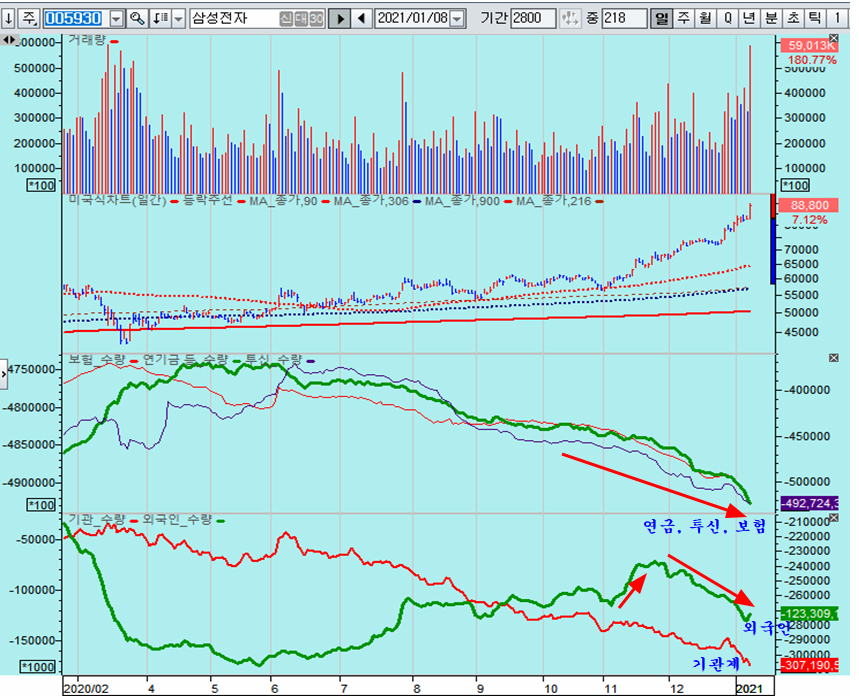Open the stock code 005930 dropdown
This screenshot has height=698, width=859.
coord(116,19)
